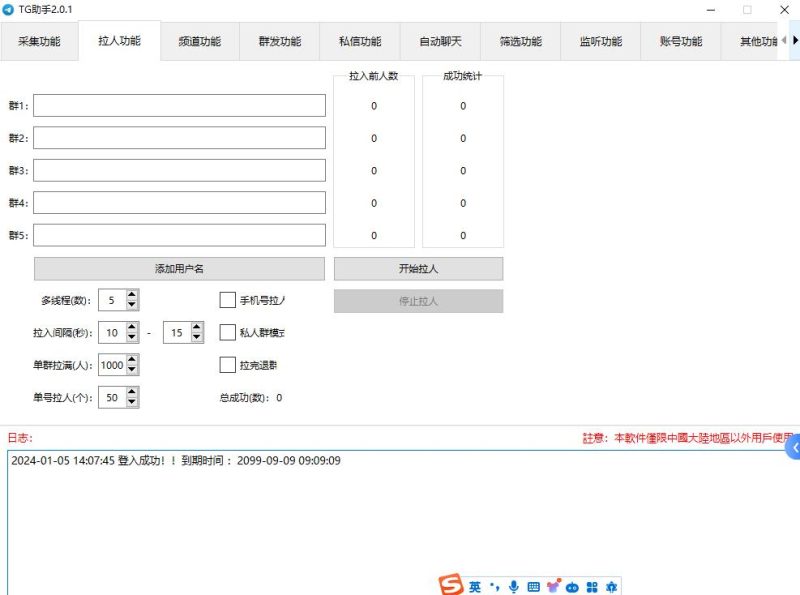The image size is (800, 595).
Task: Decrease the 拉入间隔 lower value stepper
Action: tap(131, 336)
